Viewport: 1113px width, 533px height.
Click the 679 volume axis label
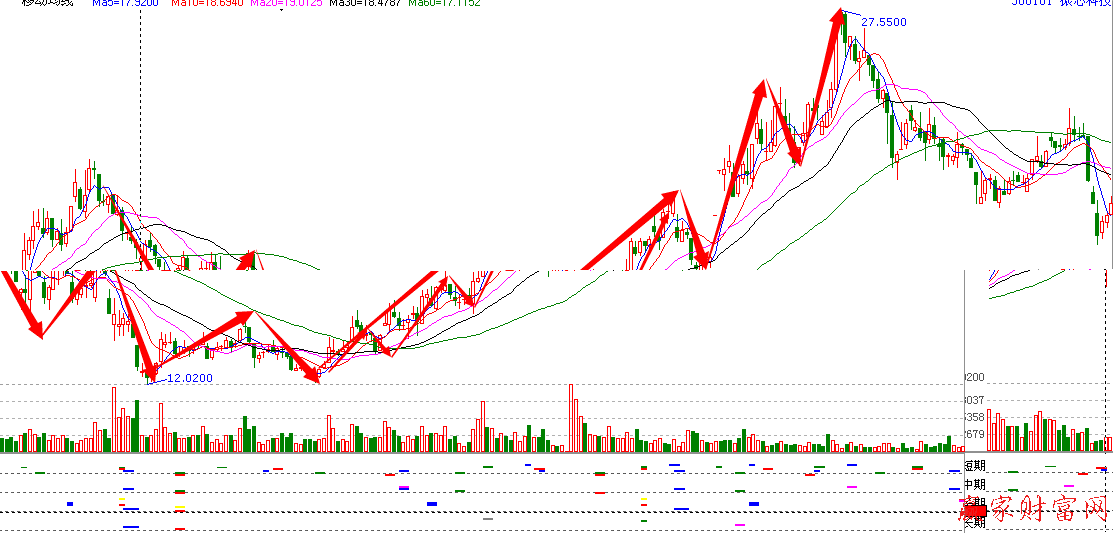tap(975, 434)
